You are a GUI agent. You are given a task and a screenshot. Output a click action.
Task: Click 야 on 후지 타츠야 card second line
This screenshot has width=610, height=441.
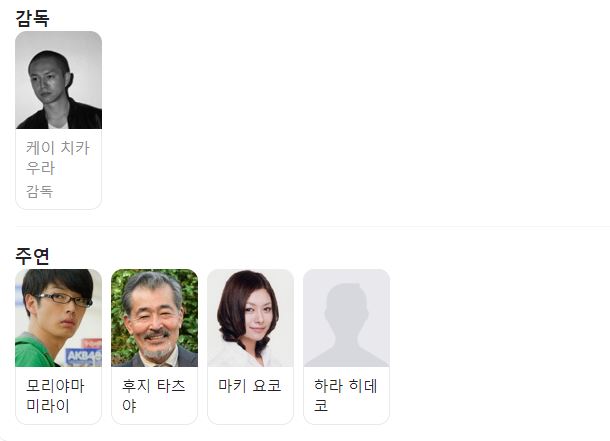(x=129, y=406)
